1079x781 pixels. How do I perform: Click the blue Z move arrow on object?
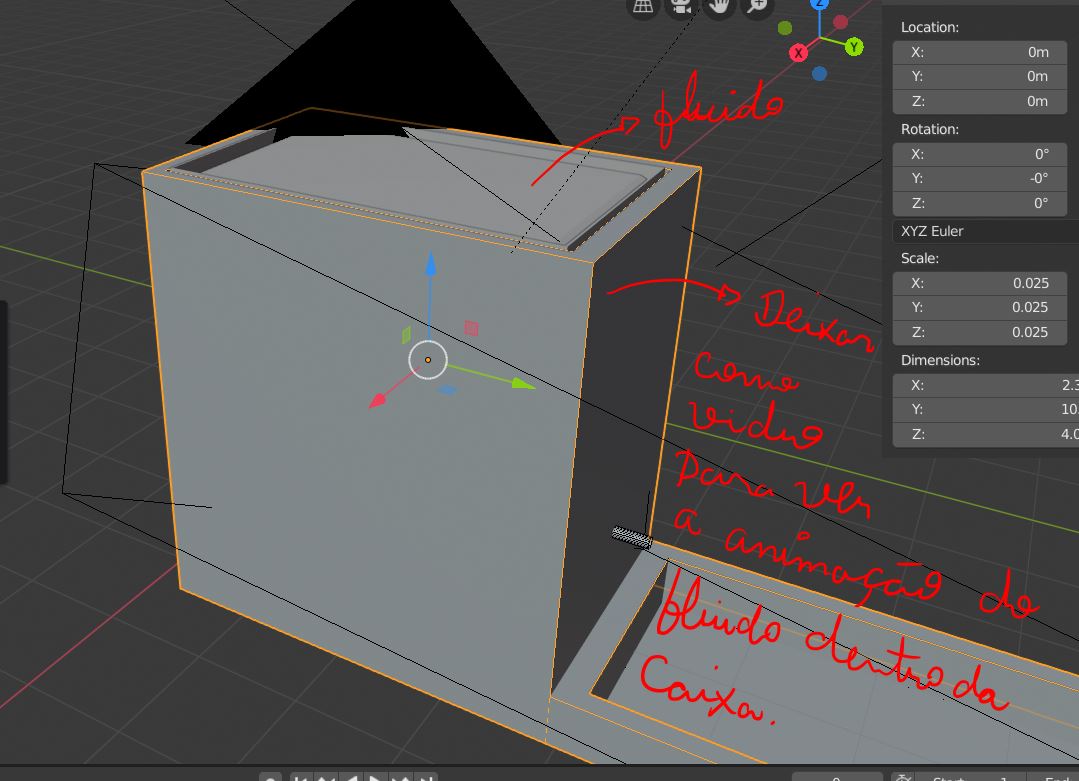pos(431,264)
